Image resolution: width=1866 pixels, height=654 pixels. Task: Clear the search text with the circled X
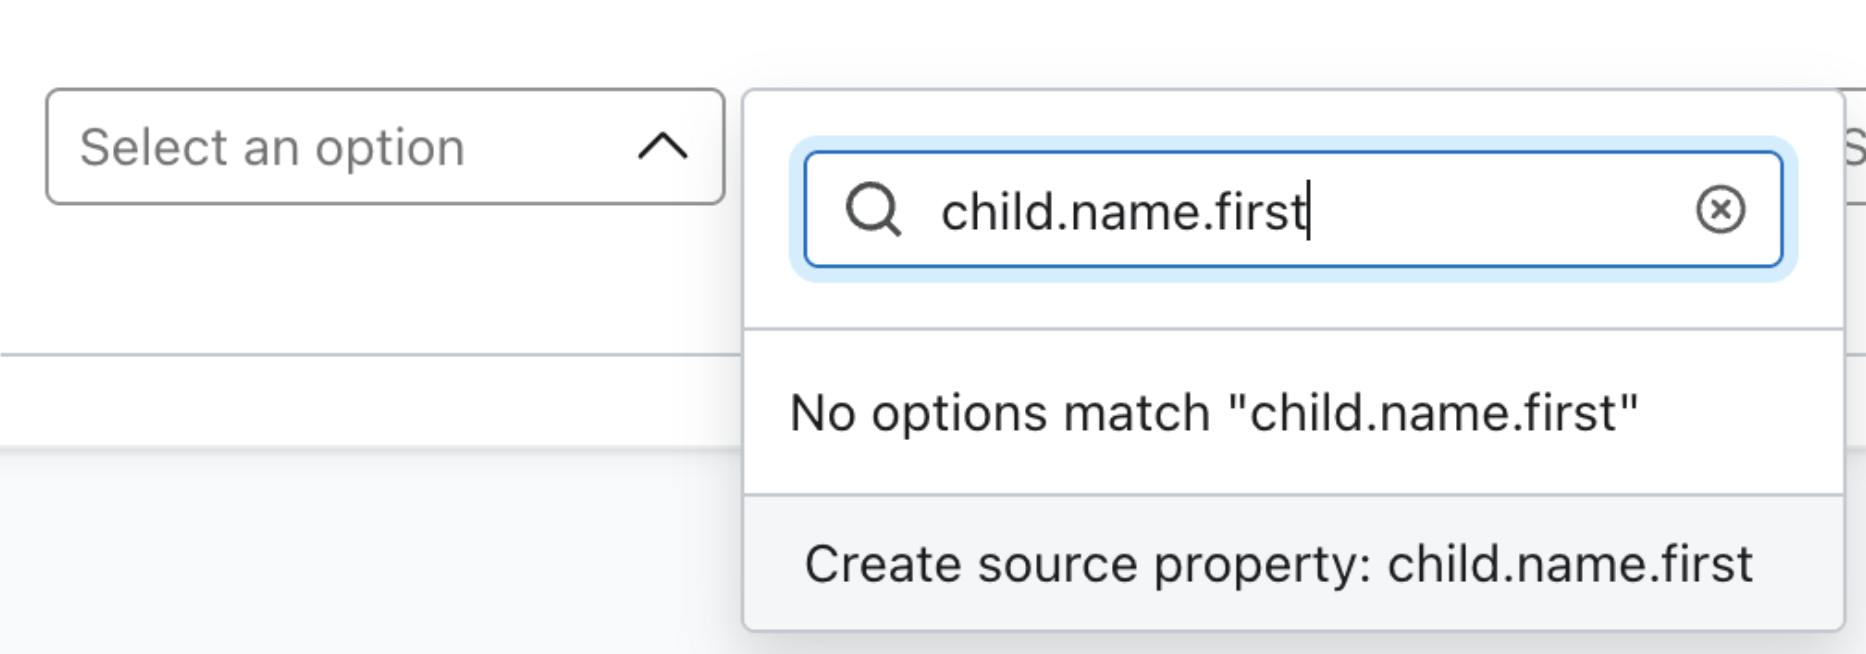pos(1720,210)
